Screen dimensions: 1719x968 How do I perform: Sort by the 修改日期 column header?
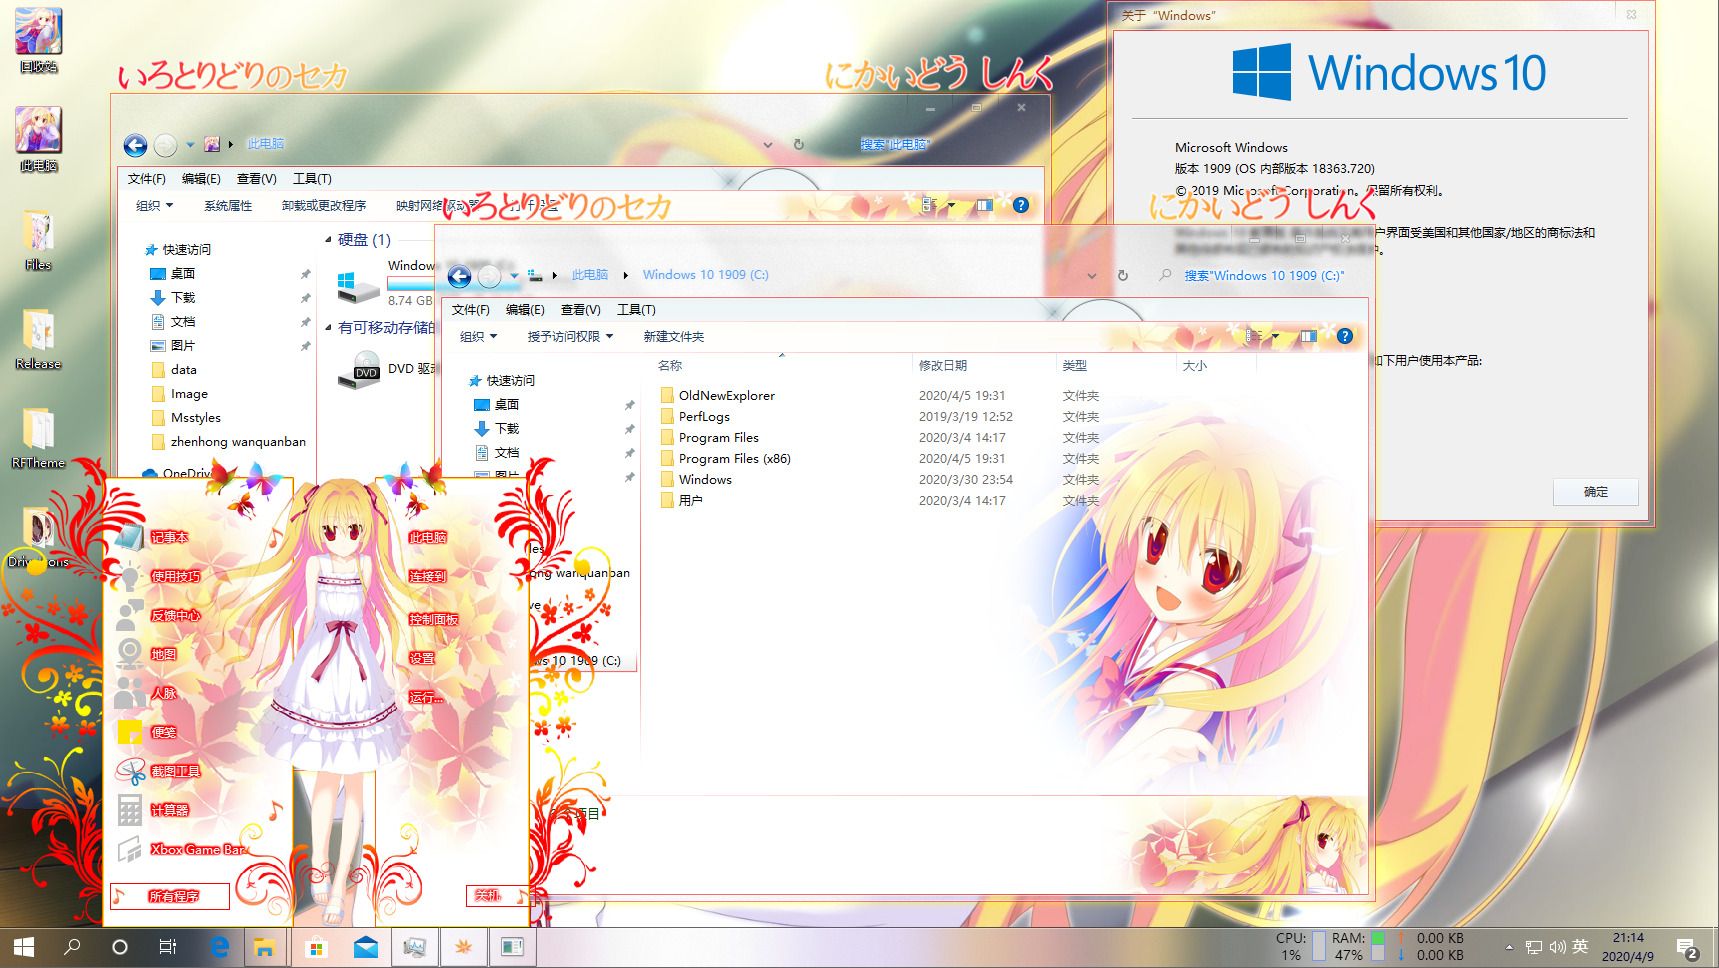[942, 366]
